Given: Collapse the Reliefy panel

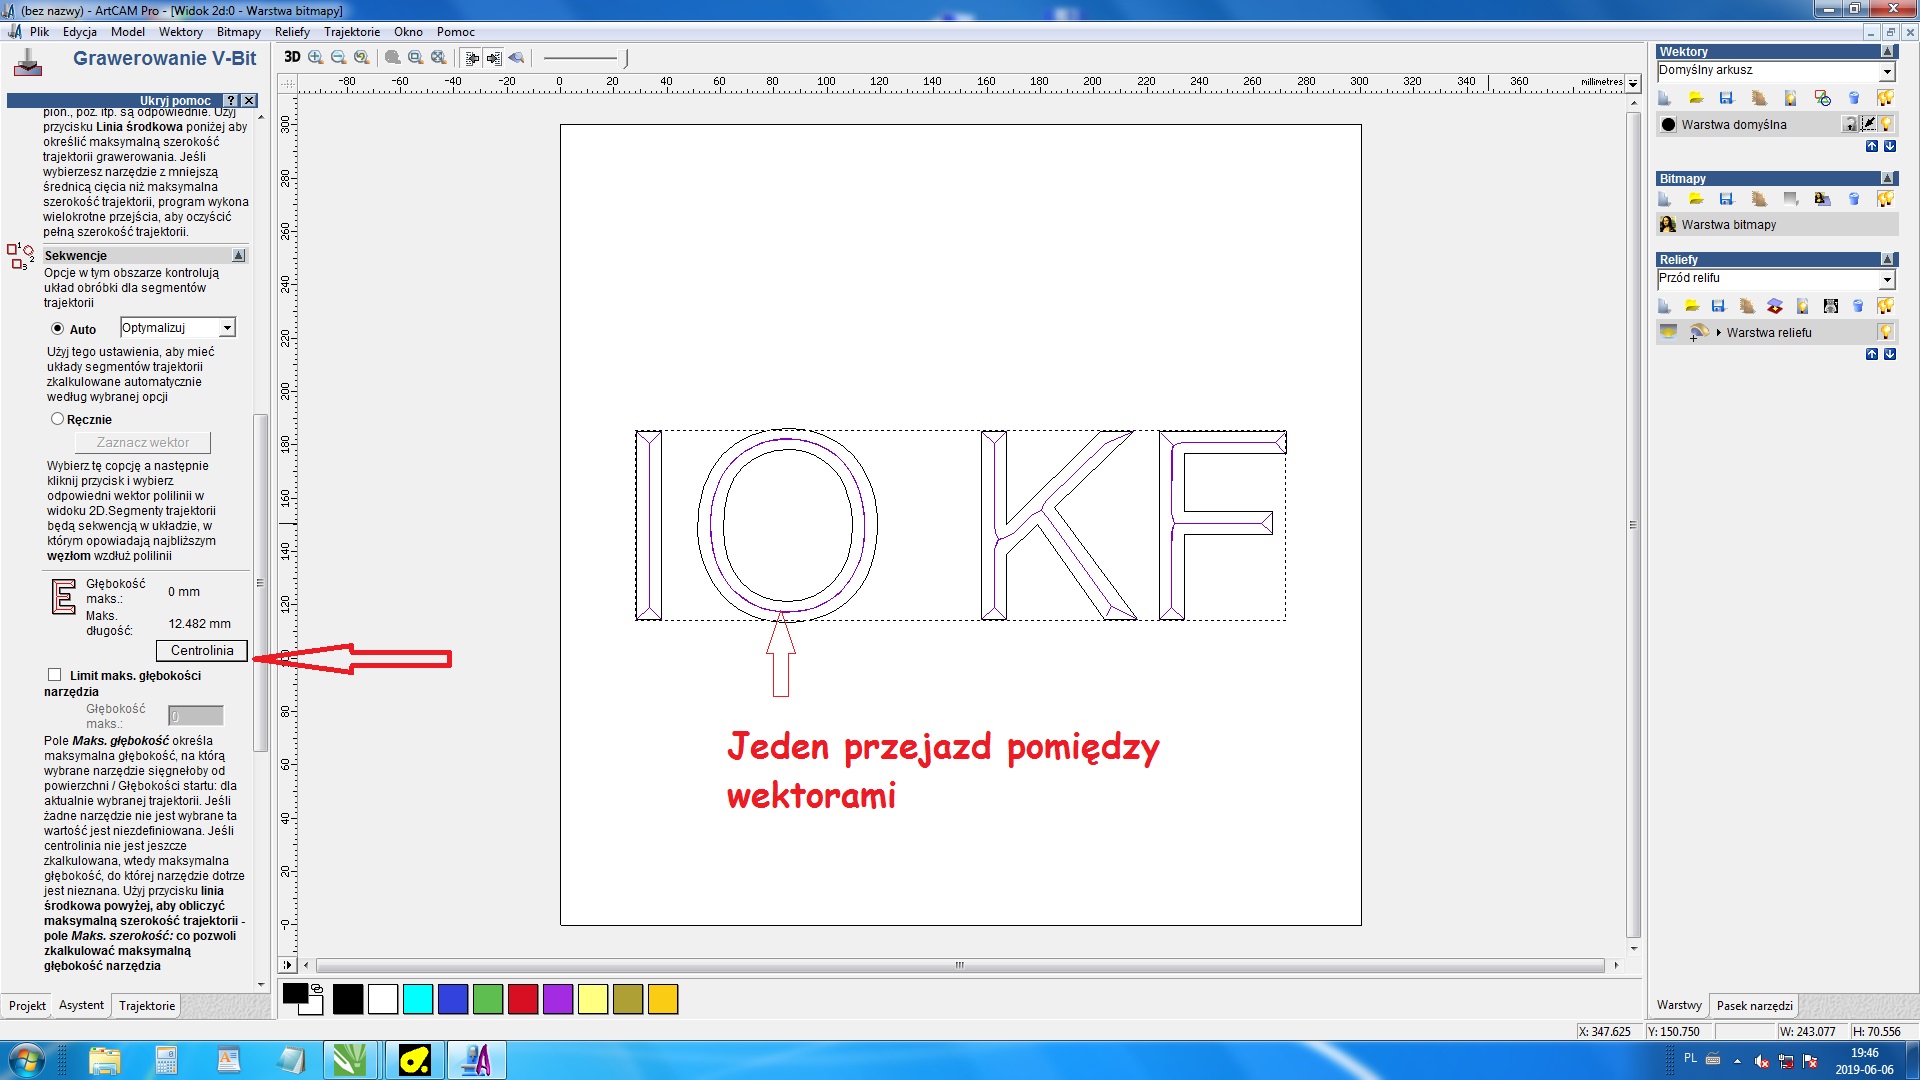Looking at the screenshot, I should 1888,259.
